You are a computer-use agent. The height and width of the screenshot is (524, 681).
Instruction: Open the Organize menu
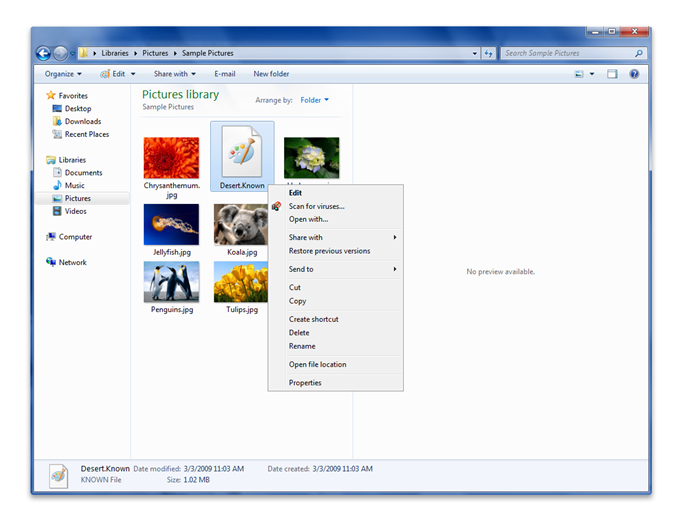[63, 74]
